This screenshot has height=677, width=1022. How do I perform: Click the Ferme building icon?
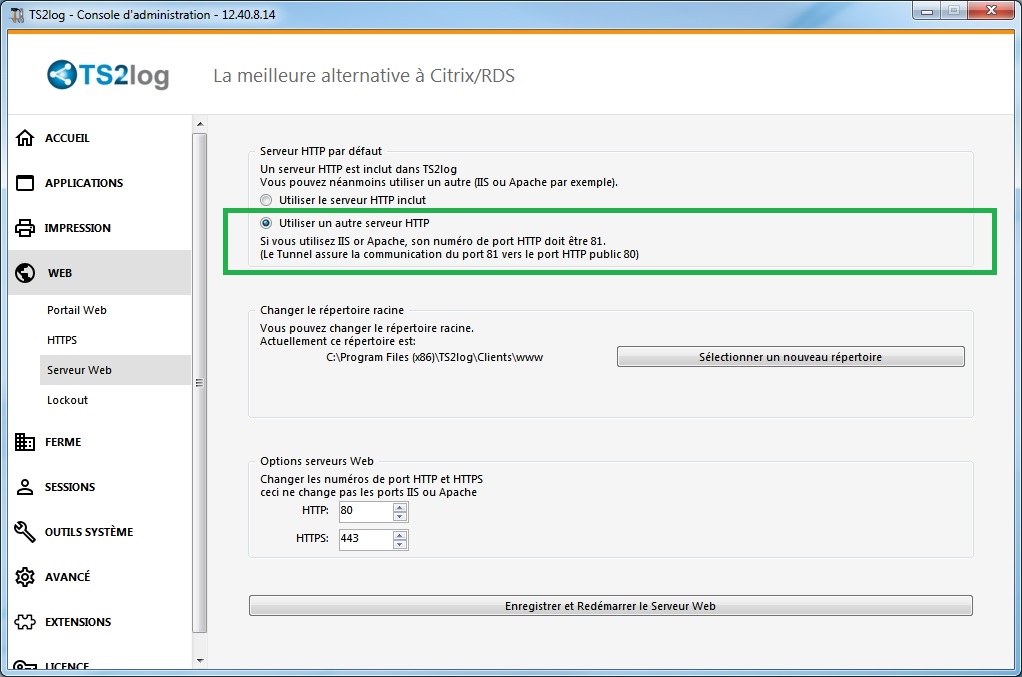coord(25,442)
